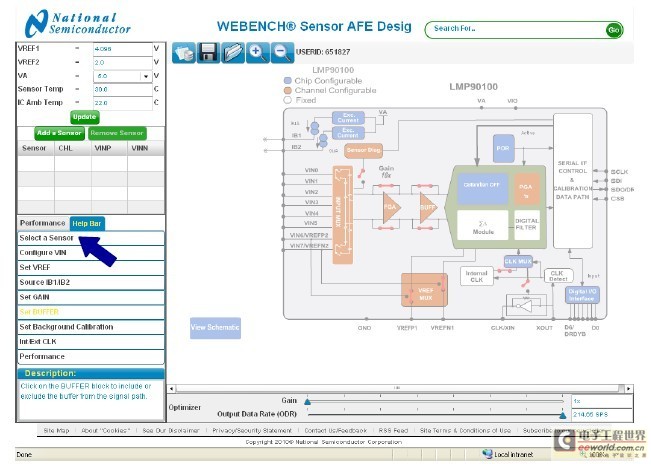
Task: Select the 'Source IB1,IB2' help item
Action: pyautogui.click(x=91, y=283)
